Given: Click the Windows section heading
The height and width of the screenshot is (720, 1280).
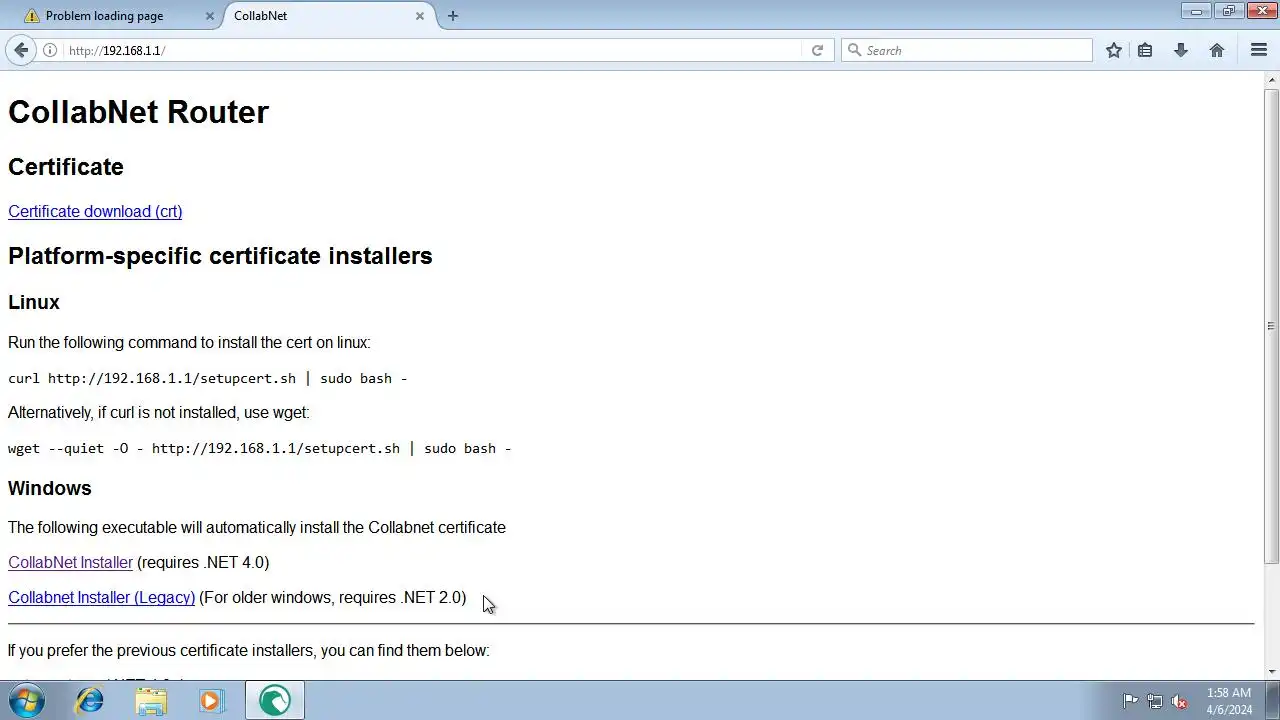Looking at the screenshot, I should tap(50, 488).
